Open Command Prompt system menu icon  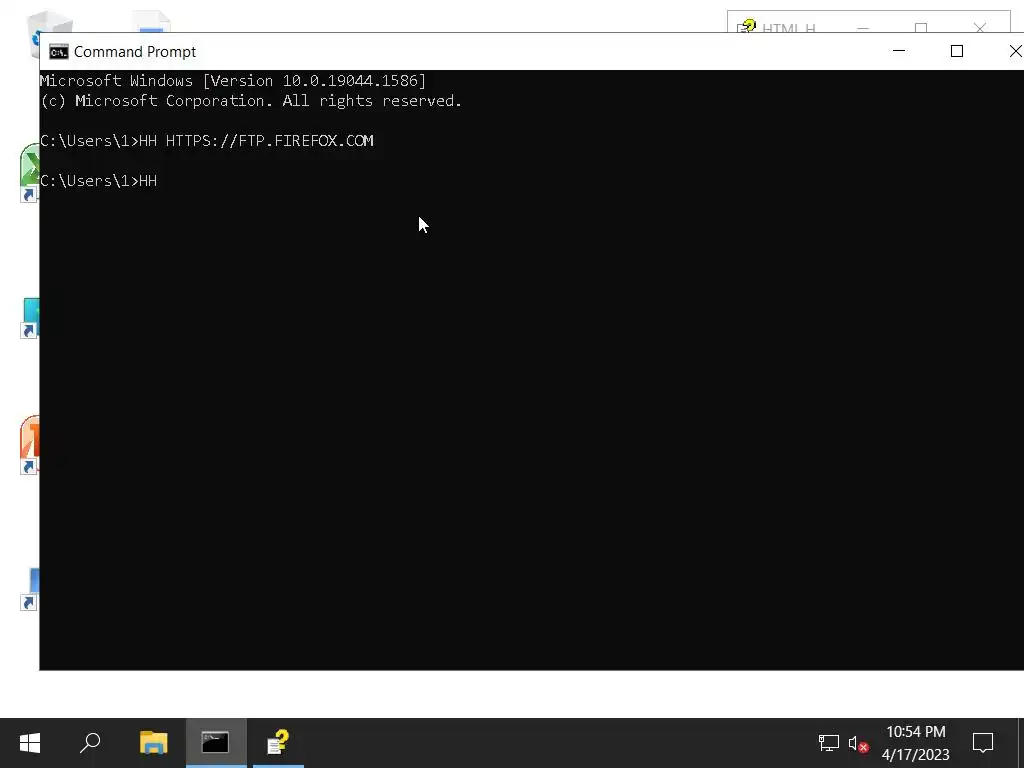click(59, 52)
